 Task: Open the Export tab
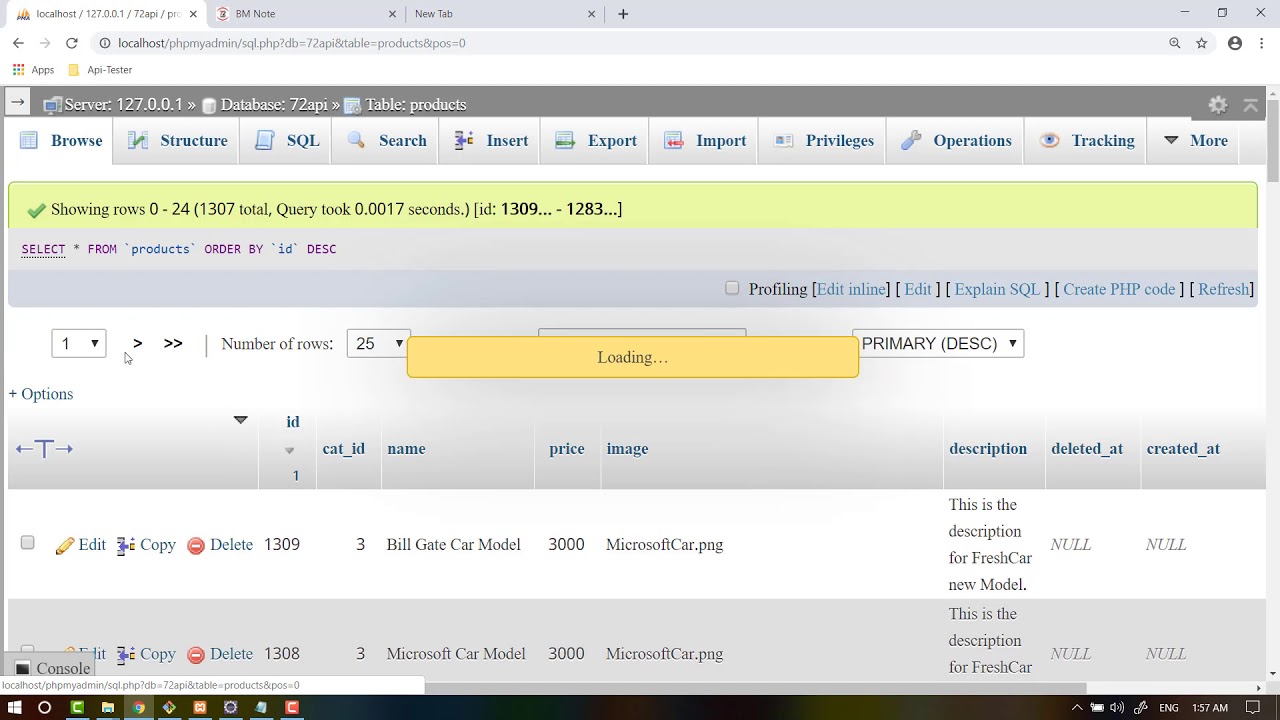coord(596,141)
